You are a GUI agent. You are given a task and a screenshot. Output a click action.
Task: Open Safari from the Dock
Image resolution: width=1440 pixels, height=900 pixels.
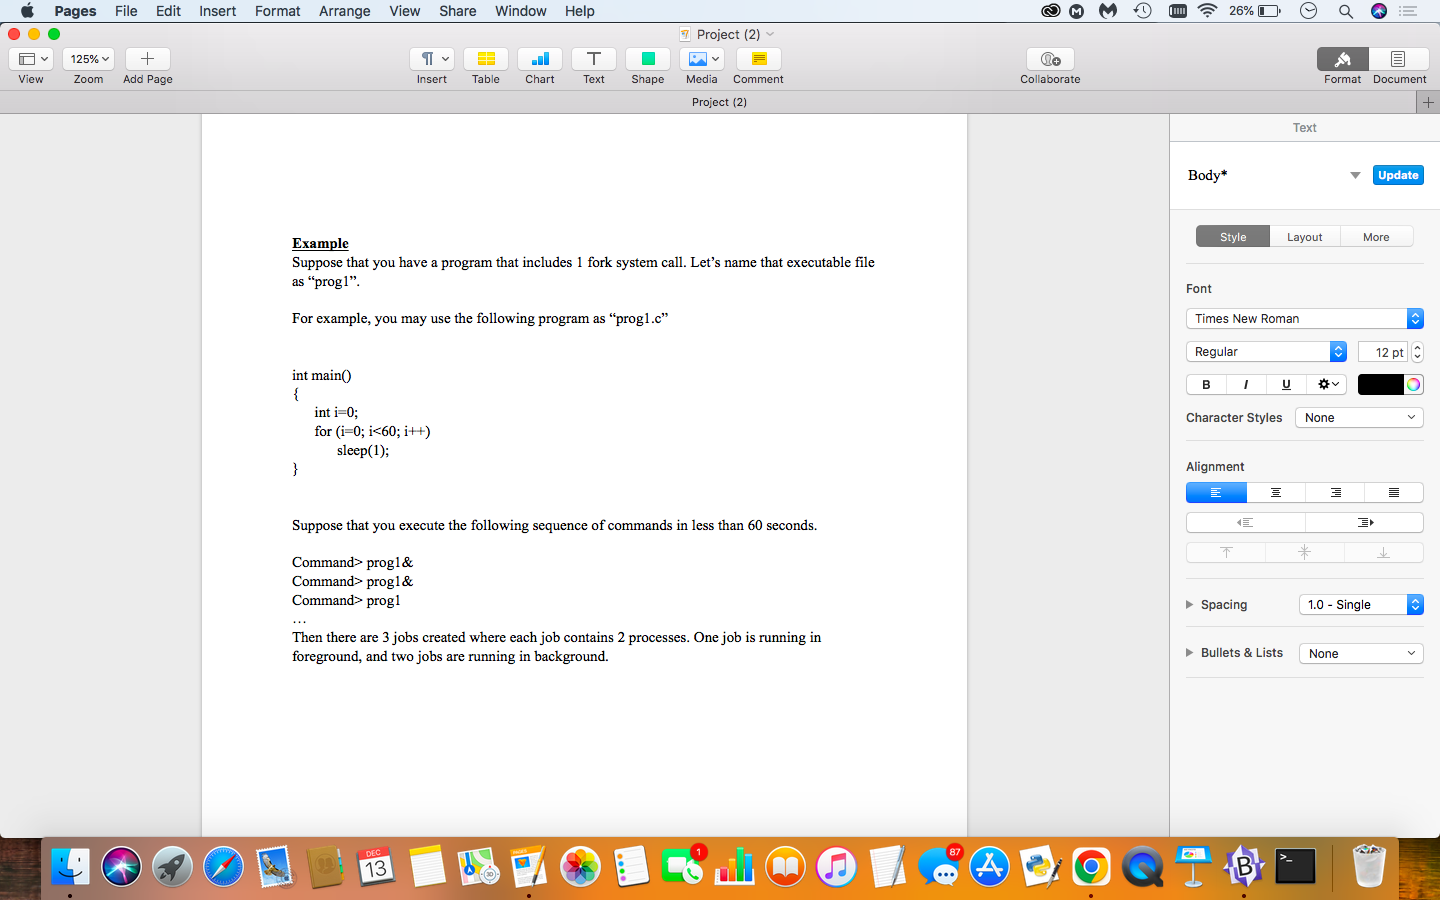coord(223,867)
